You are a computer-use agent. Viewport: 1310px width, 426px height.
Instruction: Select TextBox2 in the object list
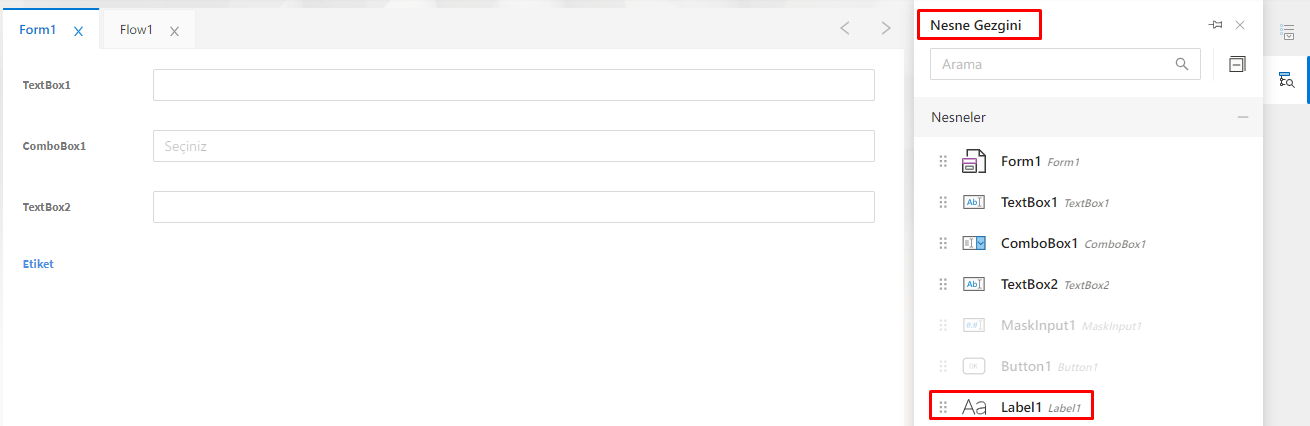pos(1029,284)
